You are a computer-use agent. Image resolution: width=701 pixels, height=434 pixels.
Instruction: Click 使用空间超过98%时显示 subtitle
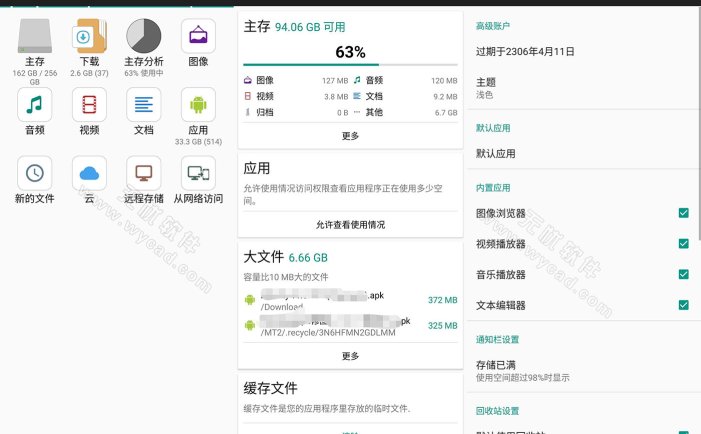pos(523,378)
